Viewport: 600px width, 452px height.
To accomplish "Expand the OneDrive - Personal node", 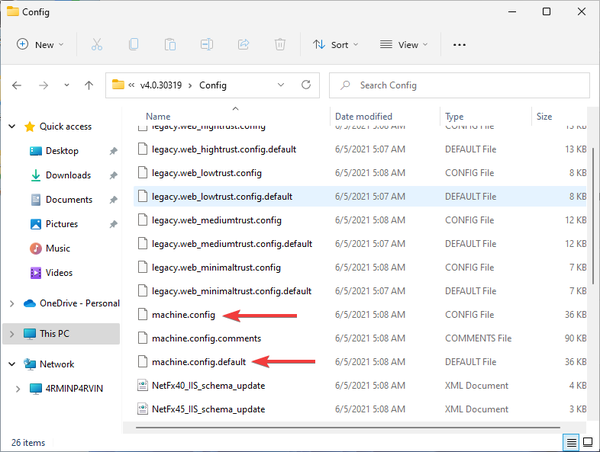I will (12, 304).
